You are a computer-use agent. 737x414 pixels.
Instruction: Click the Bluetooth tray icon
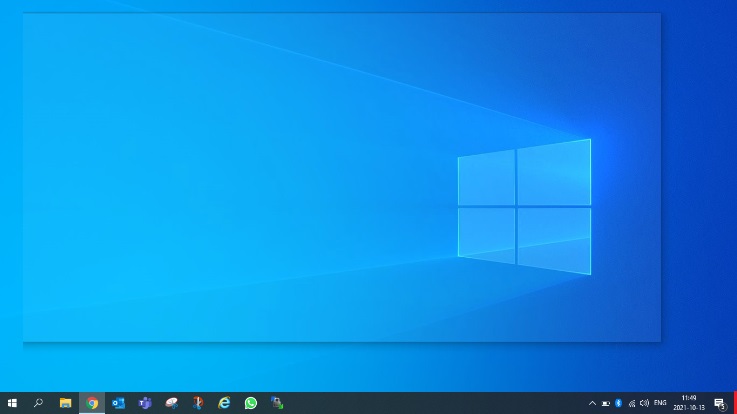tap(618, 403)
